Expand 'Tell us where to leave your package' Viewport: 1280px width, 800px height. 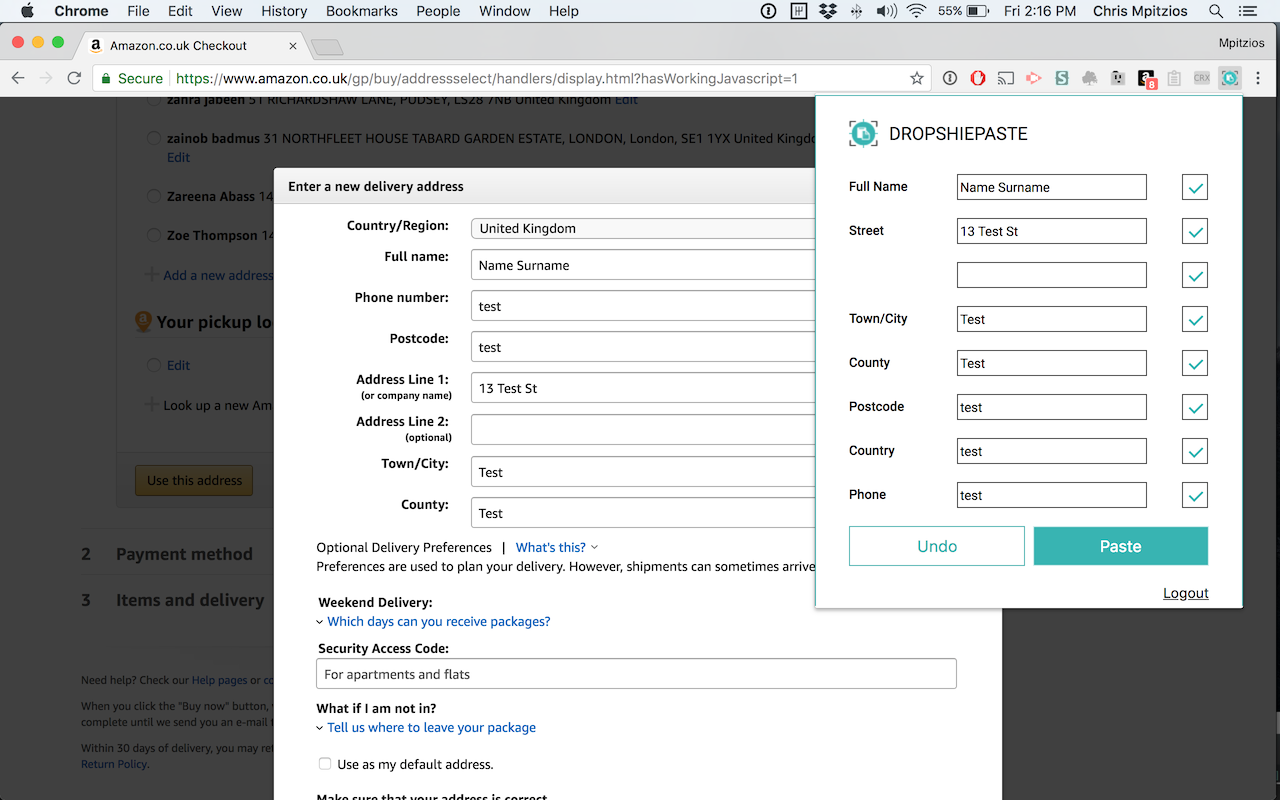point(431,727)
